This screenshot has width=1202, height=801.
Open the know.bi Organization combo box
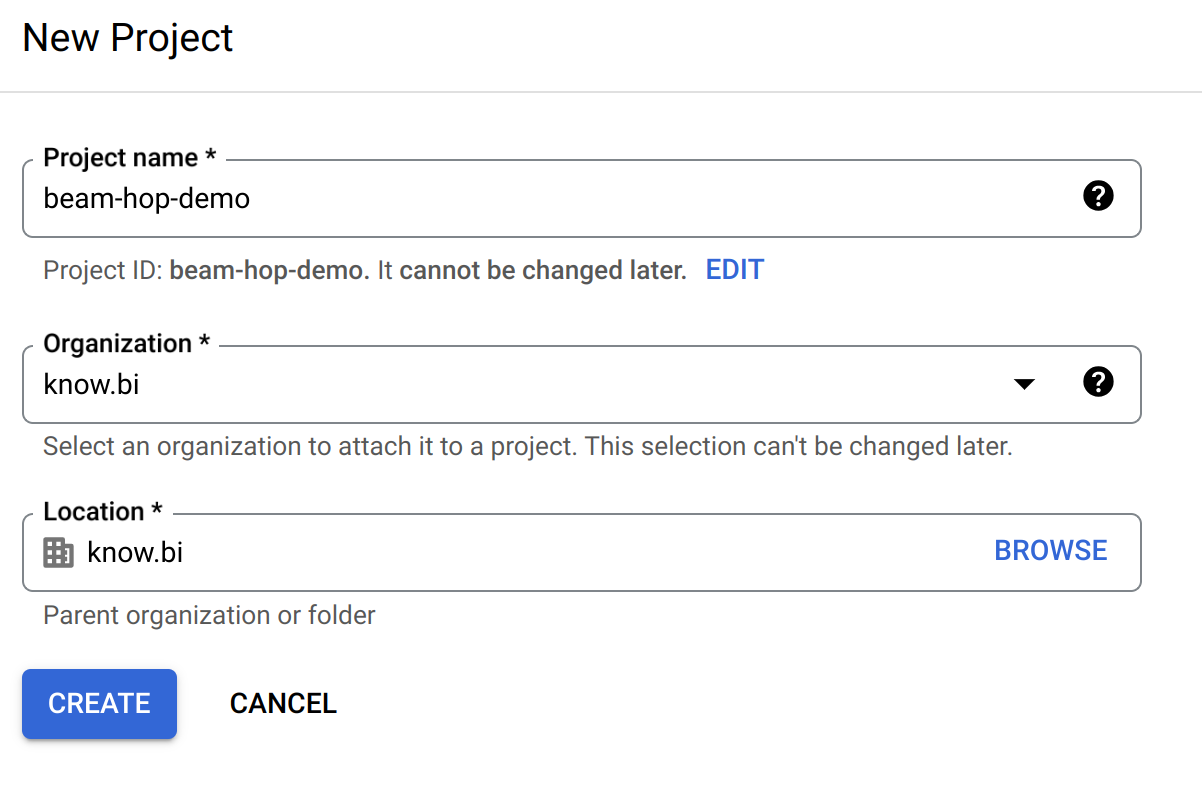[500, 384]
